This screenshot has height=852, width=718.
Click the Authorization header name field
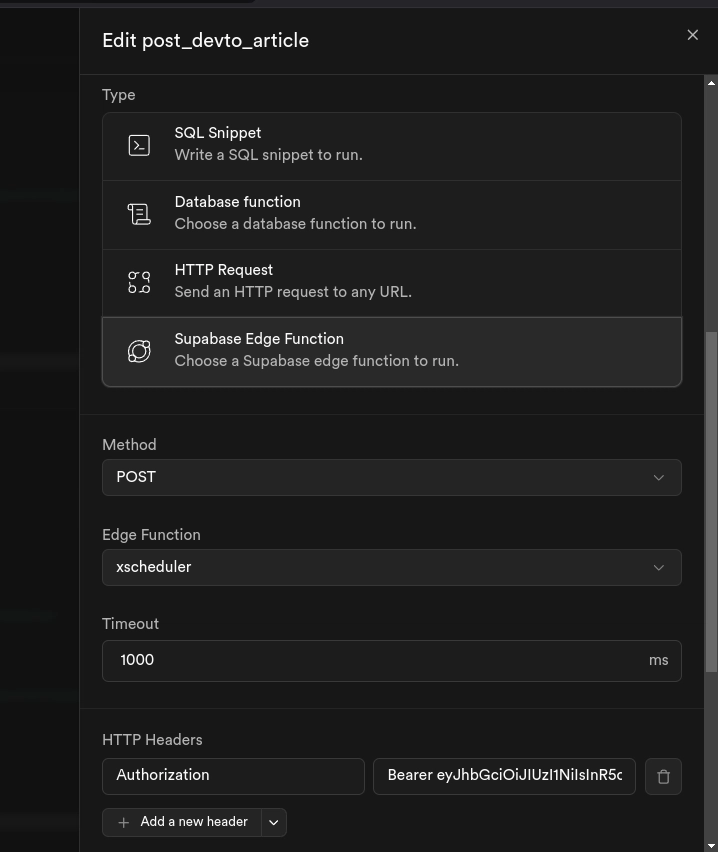(x=233, y=776)
